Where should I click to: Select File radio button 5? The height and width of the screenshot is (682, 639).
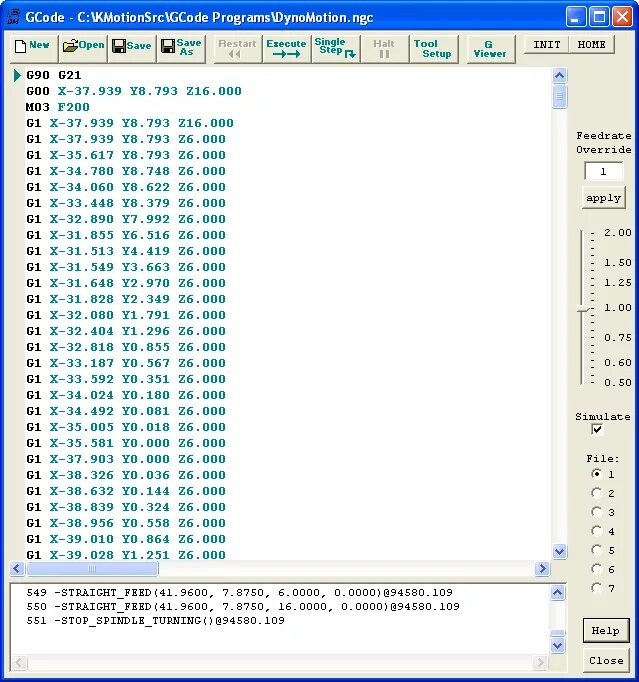coord(597,550)
